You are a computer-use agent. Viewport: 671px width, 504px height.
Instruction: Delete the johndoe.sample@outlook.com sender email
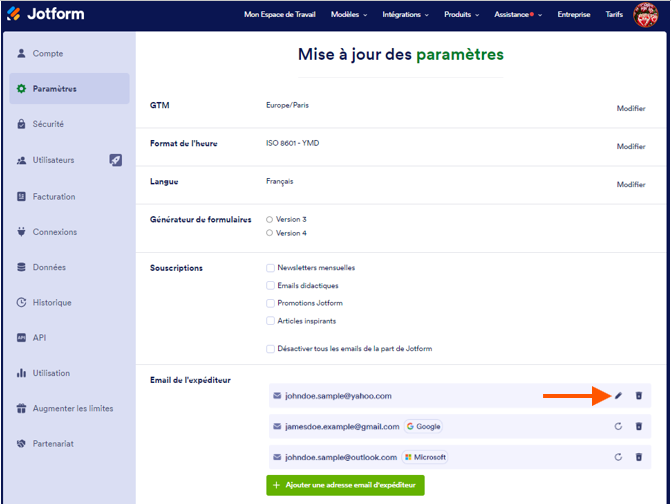[638, 457]
